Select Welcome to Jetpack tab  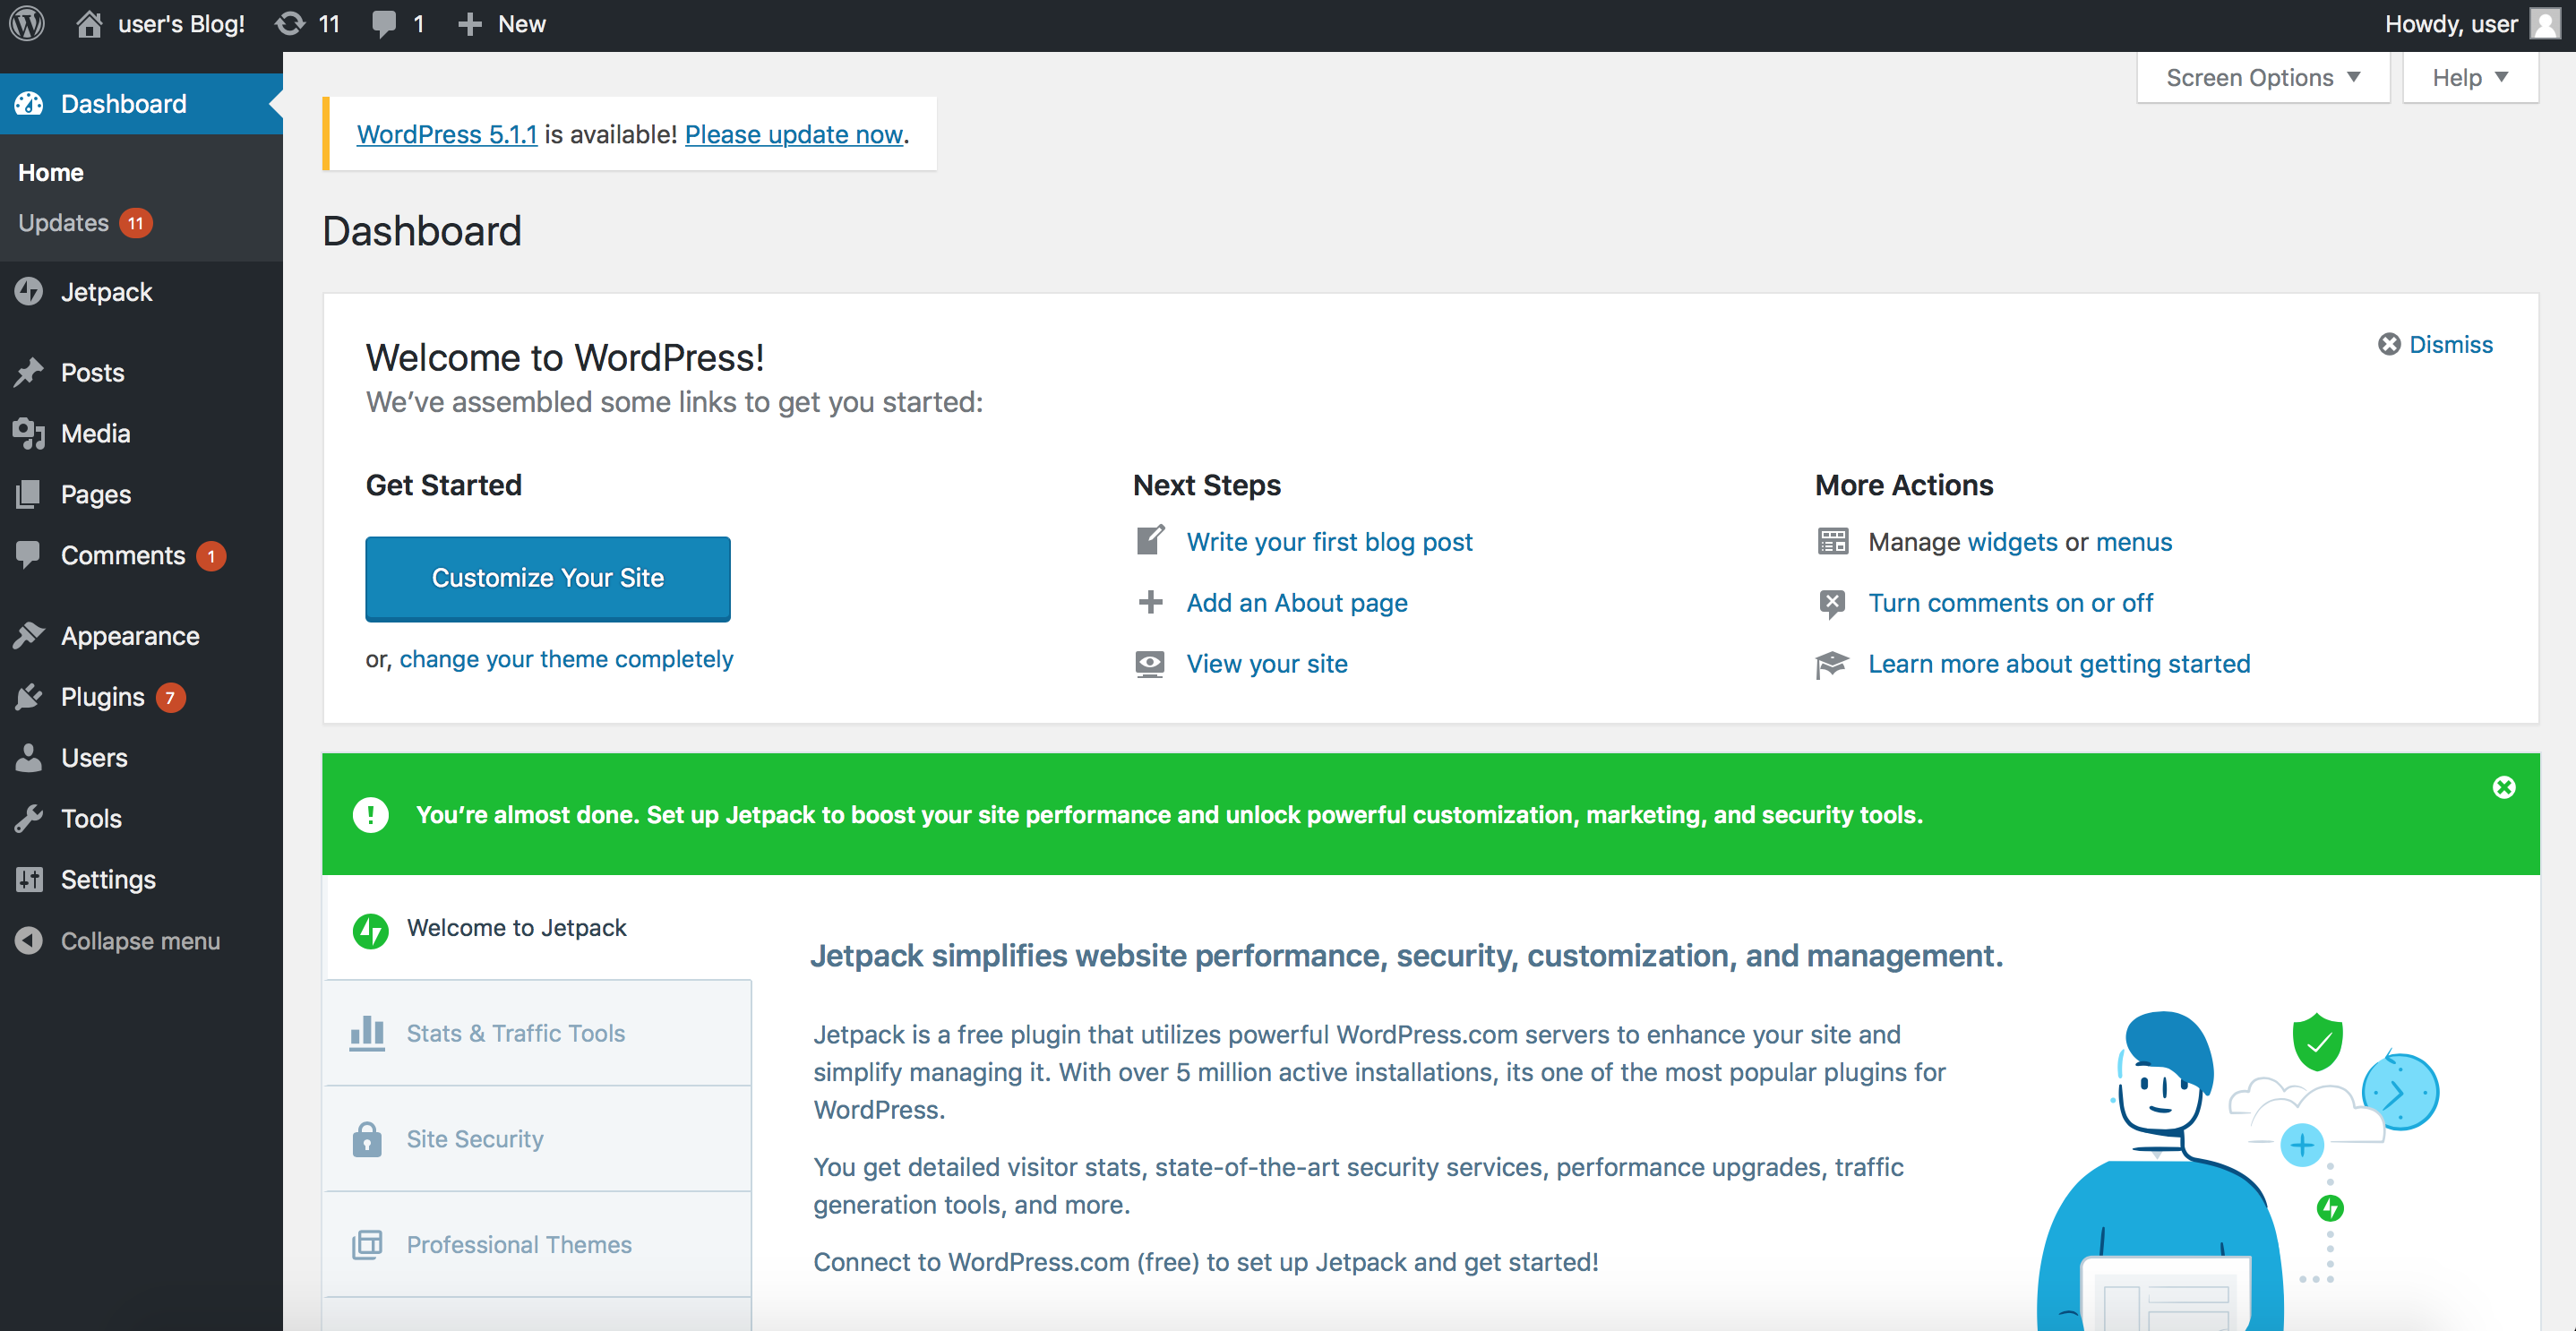537,927
